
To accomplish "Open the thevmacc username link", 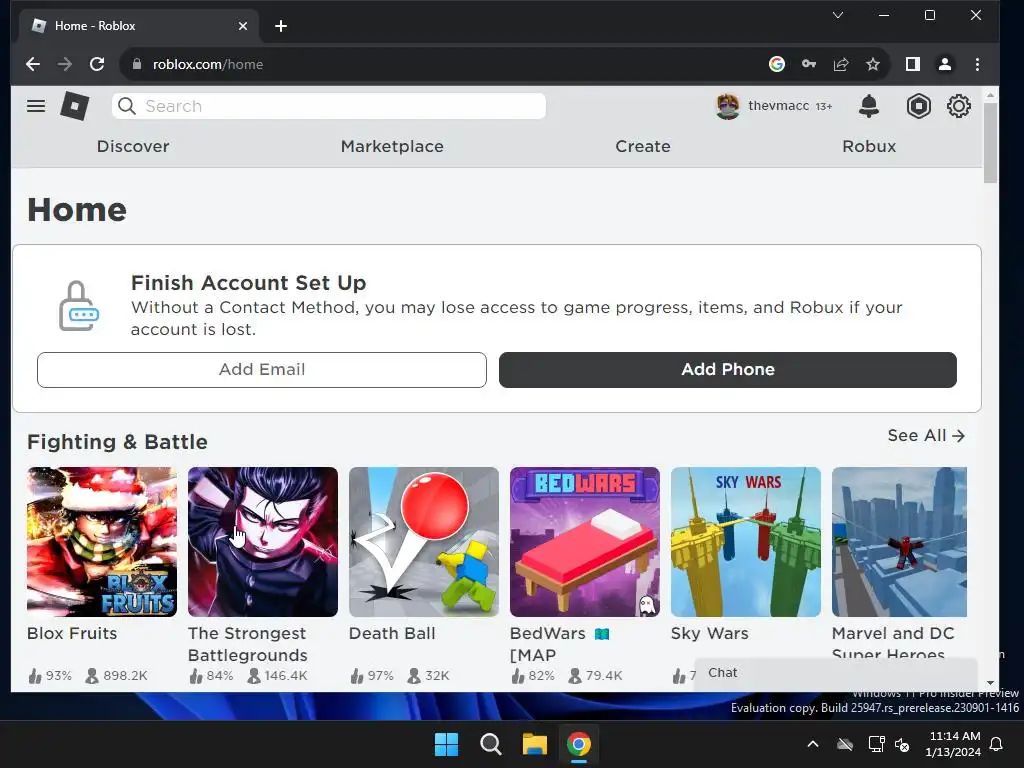I will 778,106.
